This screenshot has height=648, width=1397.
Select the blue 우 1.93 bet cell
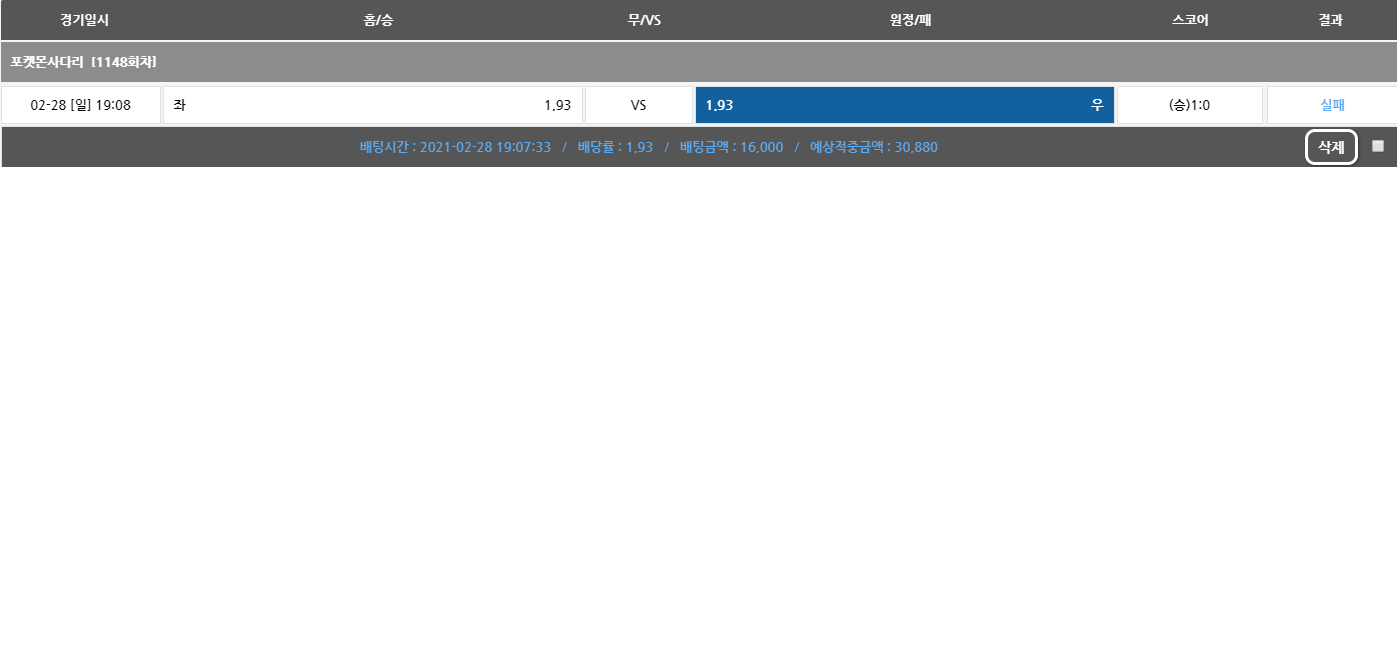pos(904,105)
